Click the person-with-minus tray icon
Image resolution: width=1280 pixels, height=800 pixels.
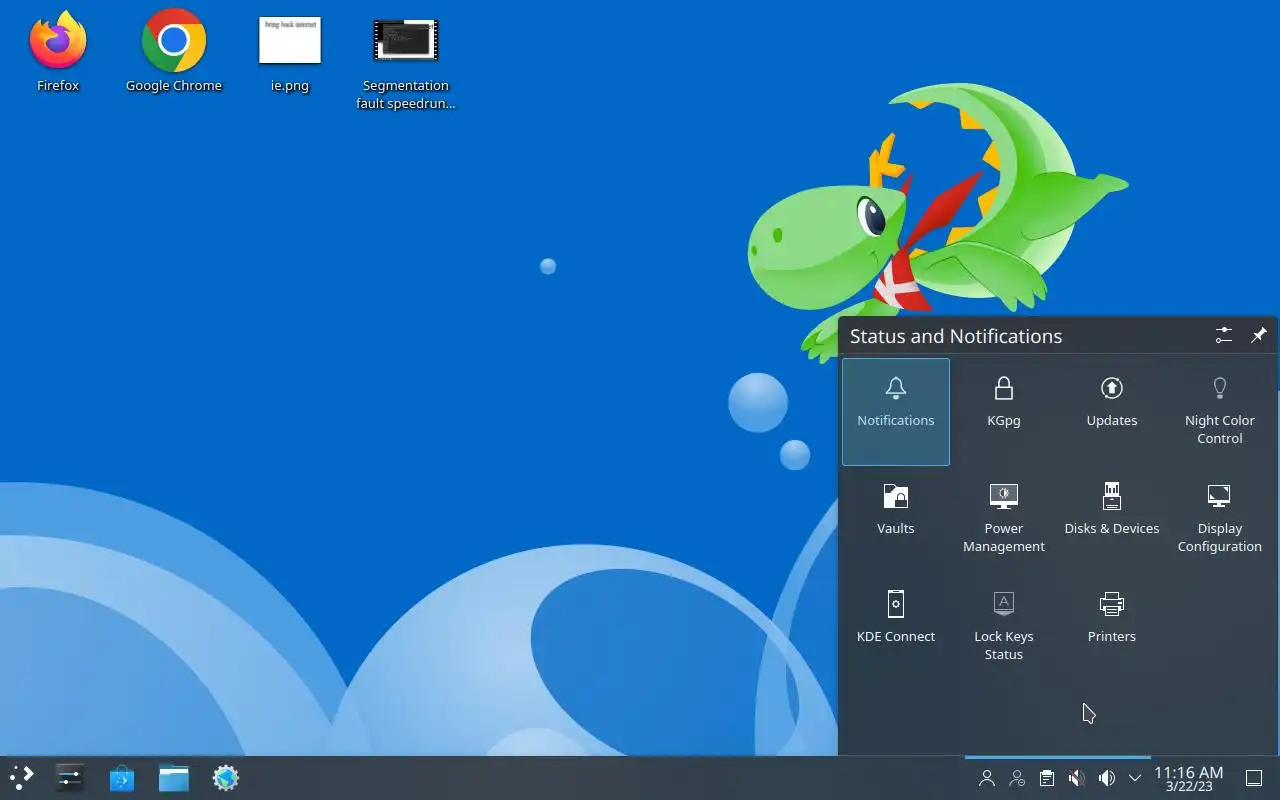pos(1017,778)
